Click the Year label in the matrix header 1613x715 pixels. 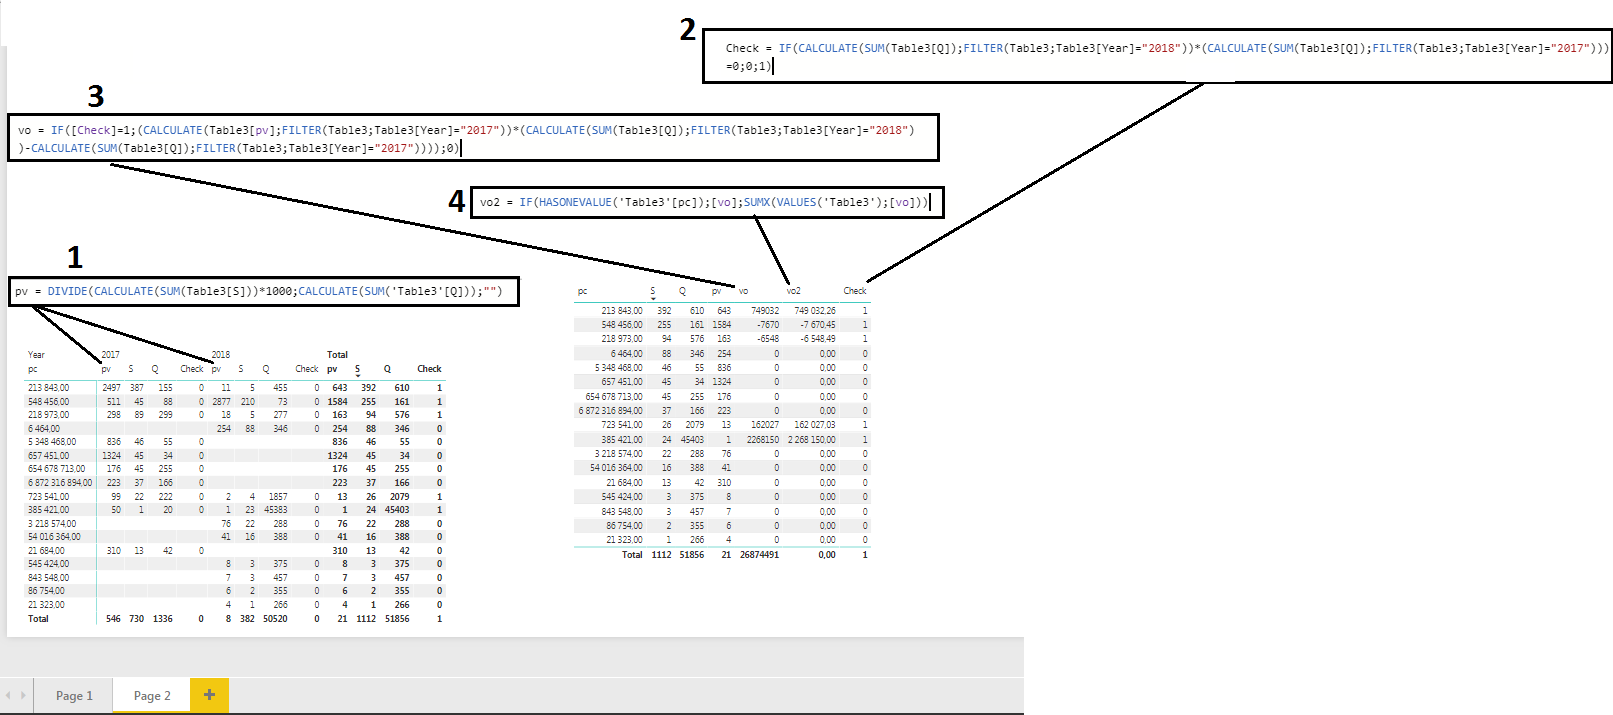point(36,355)
